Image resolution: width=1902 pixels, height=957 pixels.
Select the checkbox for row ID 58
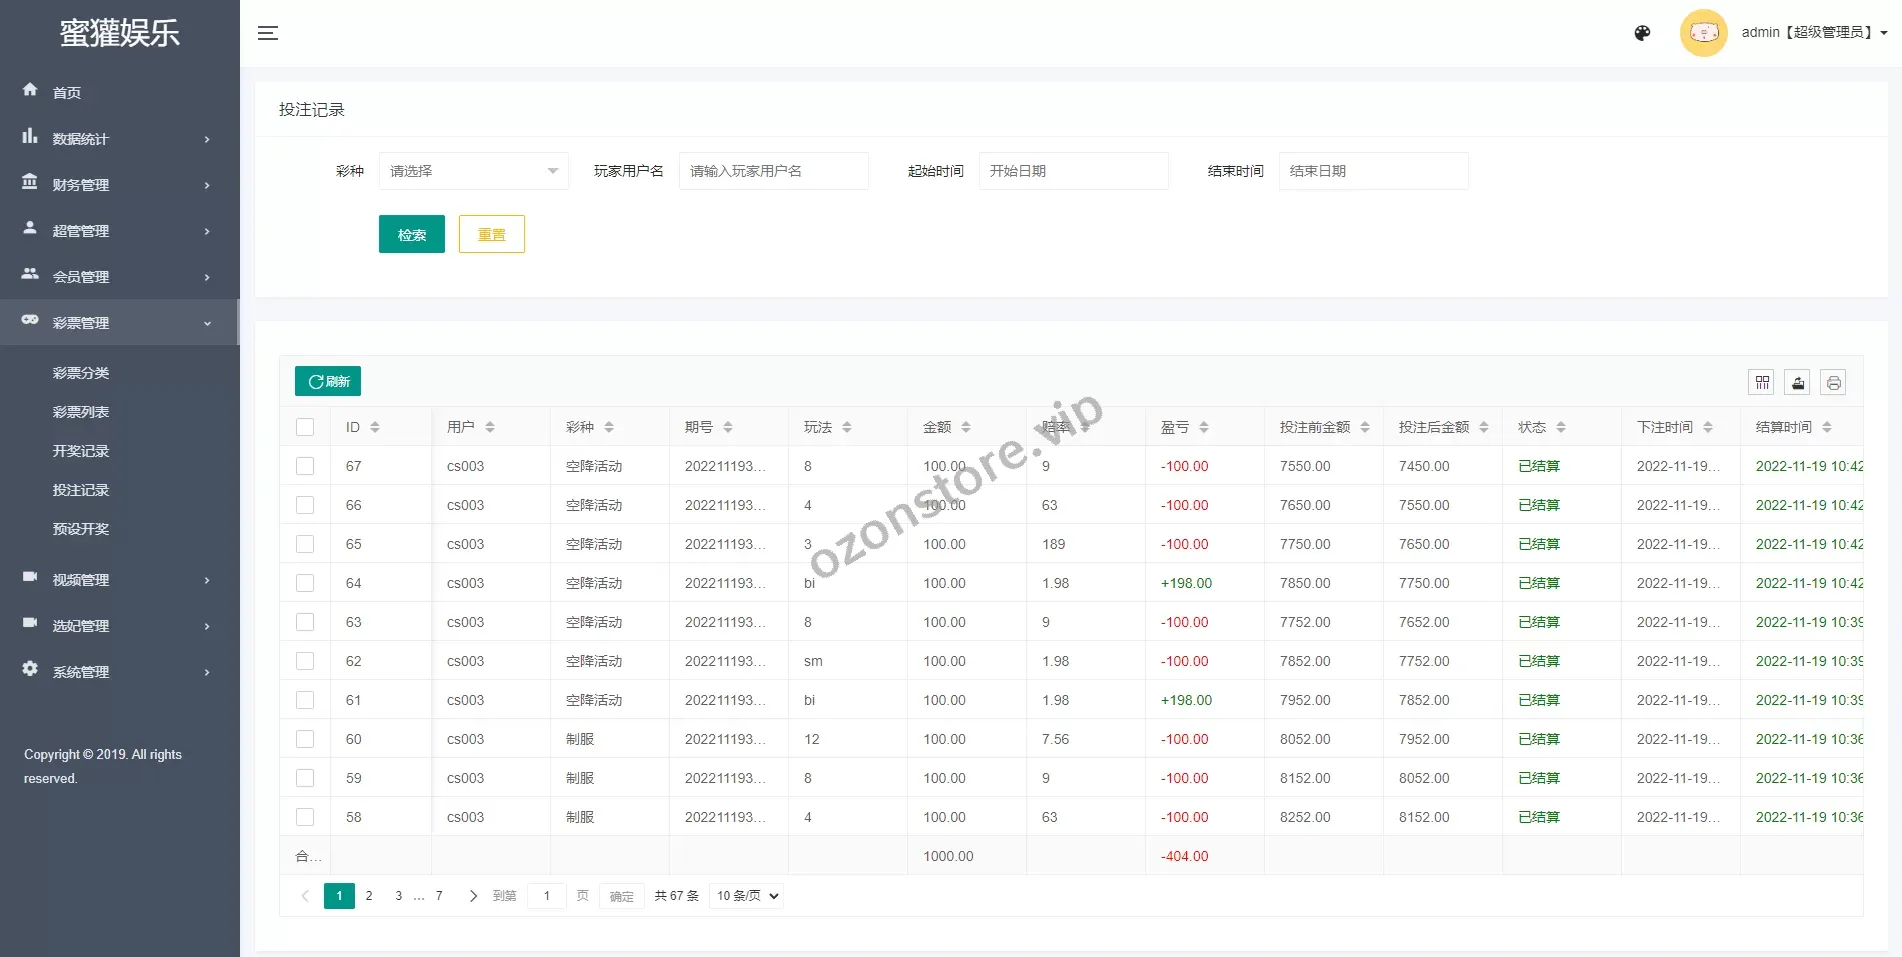pyautogui.click(x=305, y=817)
